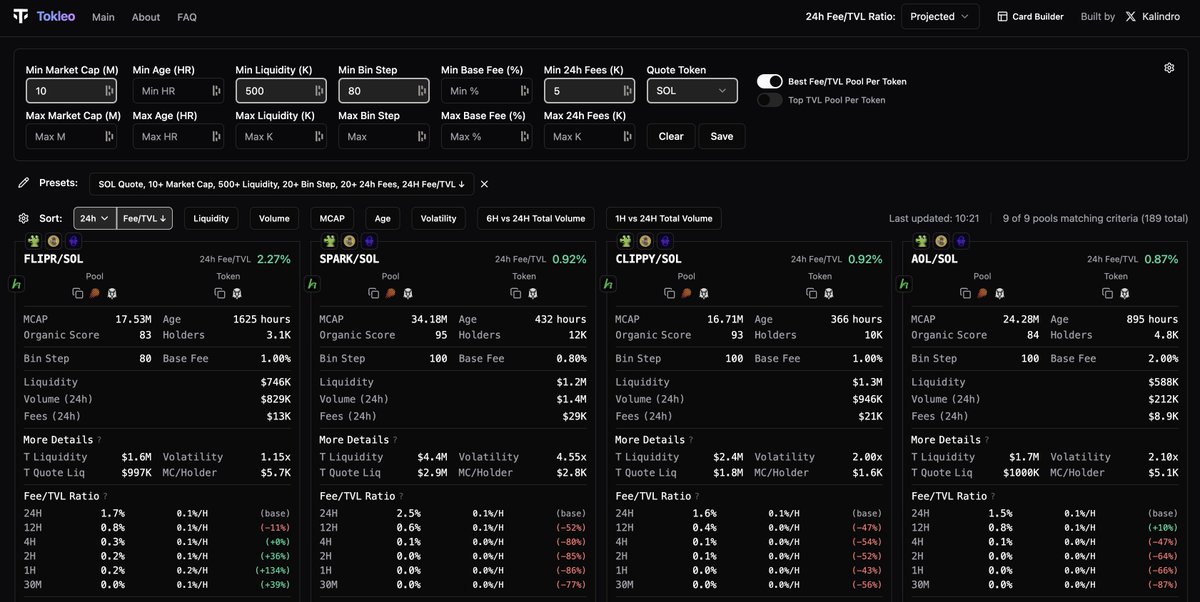Click the Tokleo logo icon

tap(20, 16)
